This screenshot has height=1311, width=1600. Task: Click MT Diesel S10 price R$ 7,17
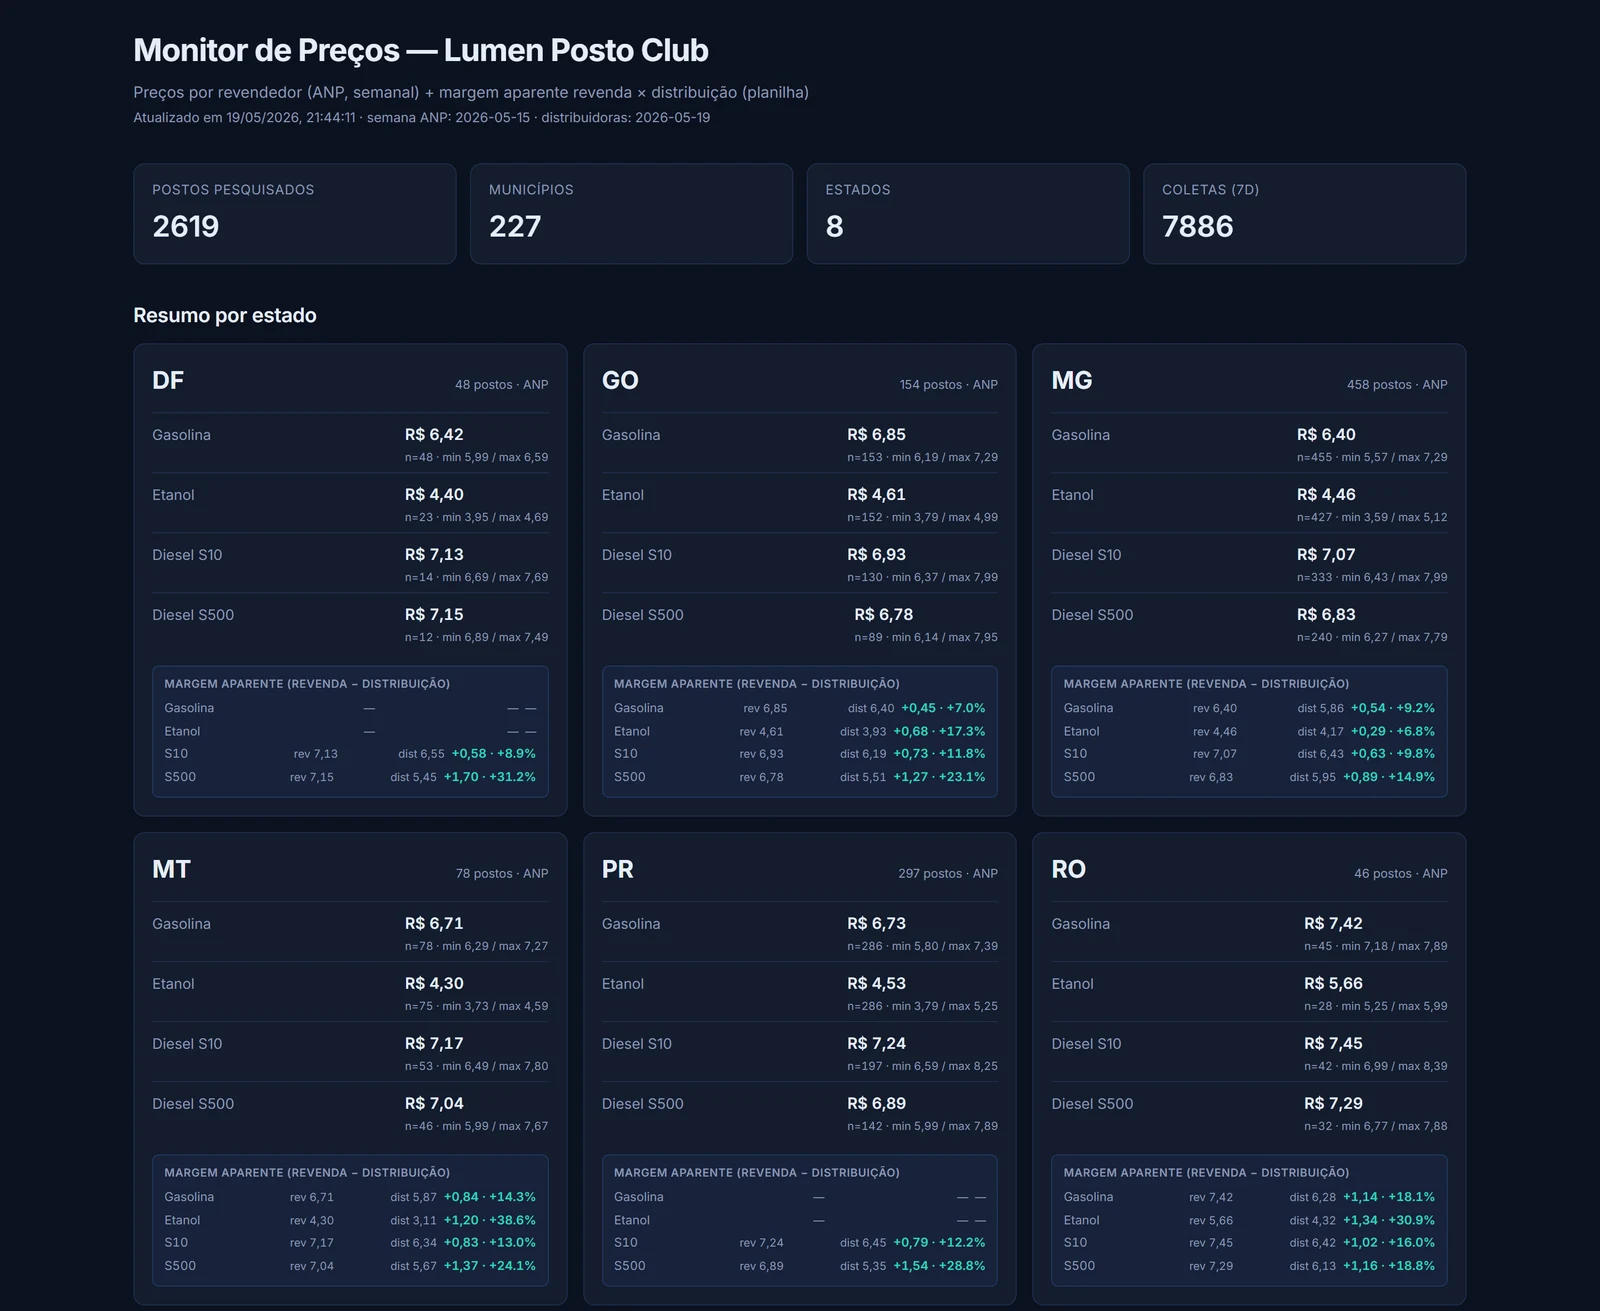(x=434, y=1043)
